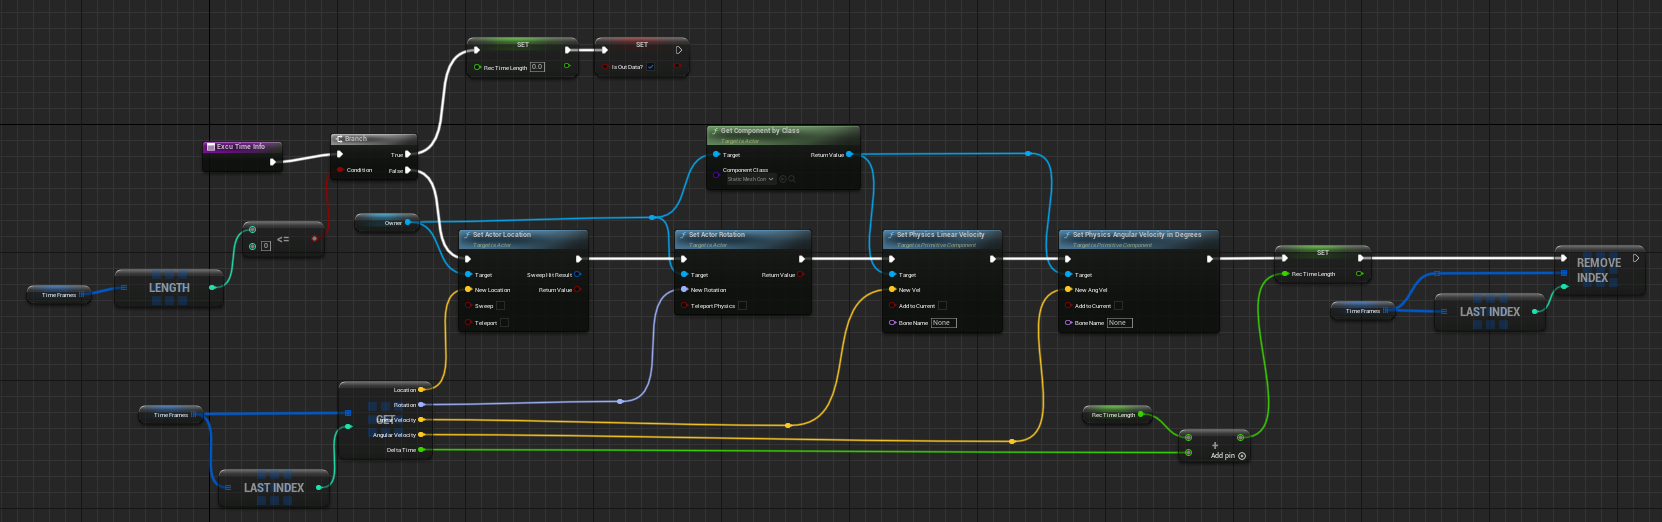This screenshot has height=522, width=1662.
Task: Click the Branch False execution pin
Action: pos(408,170)
